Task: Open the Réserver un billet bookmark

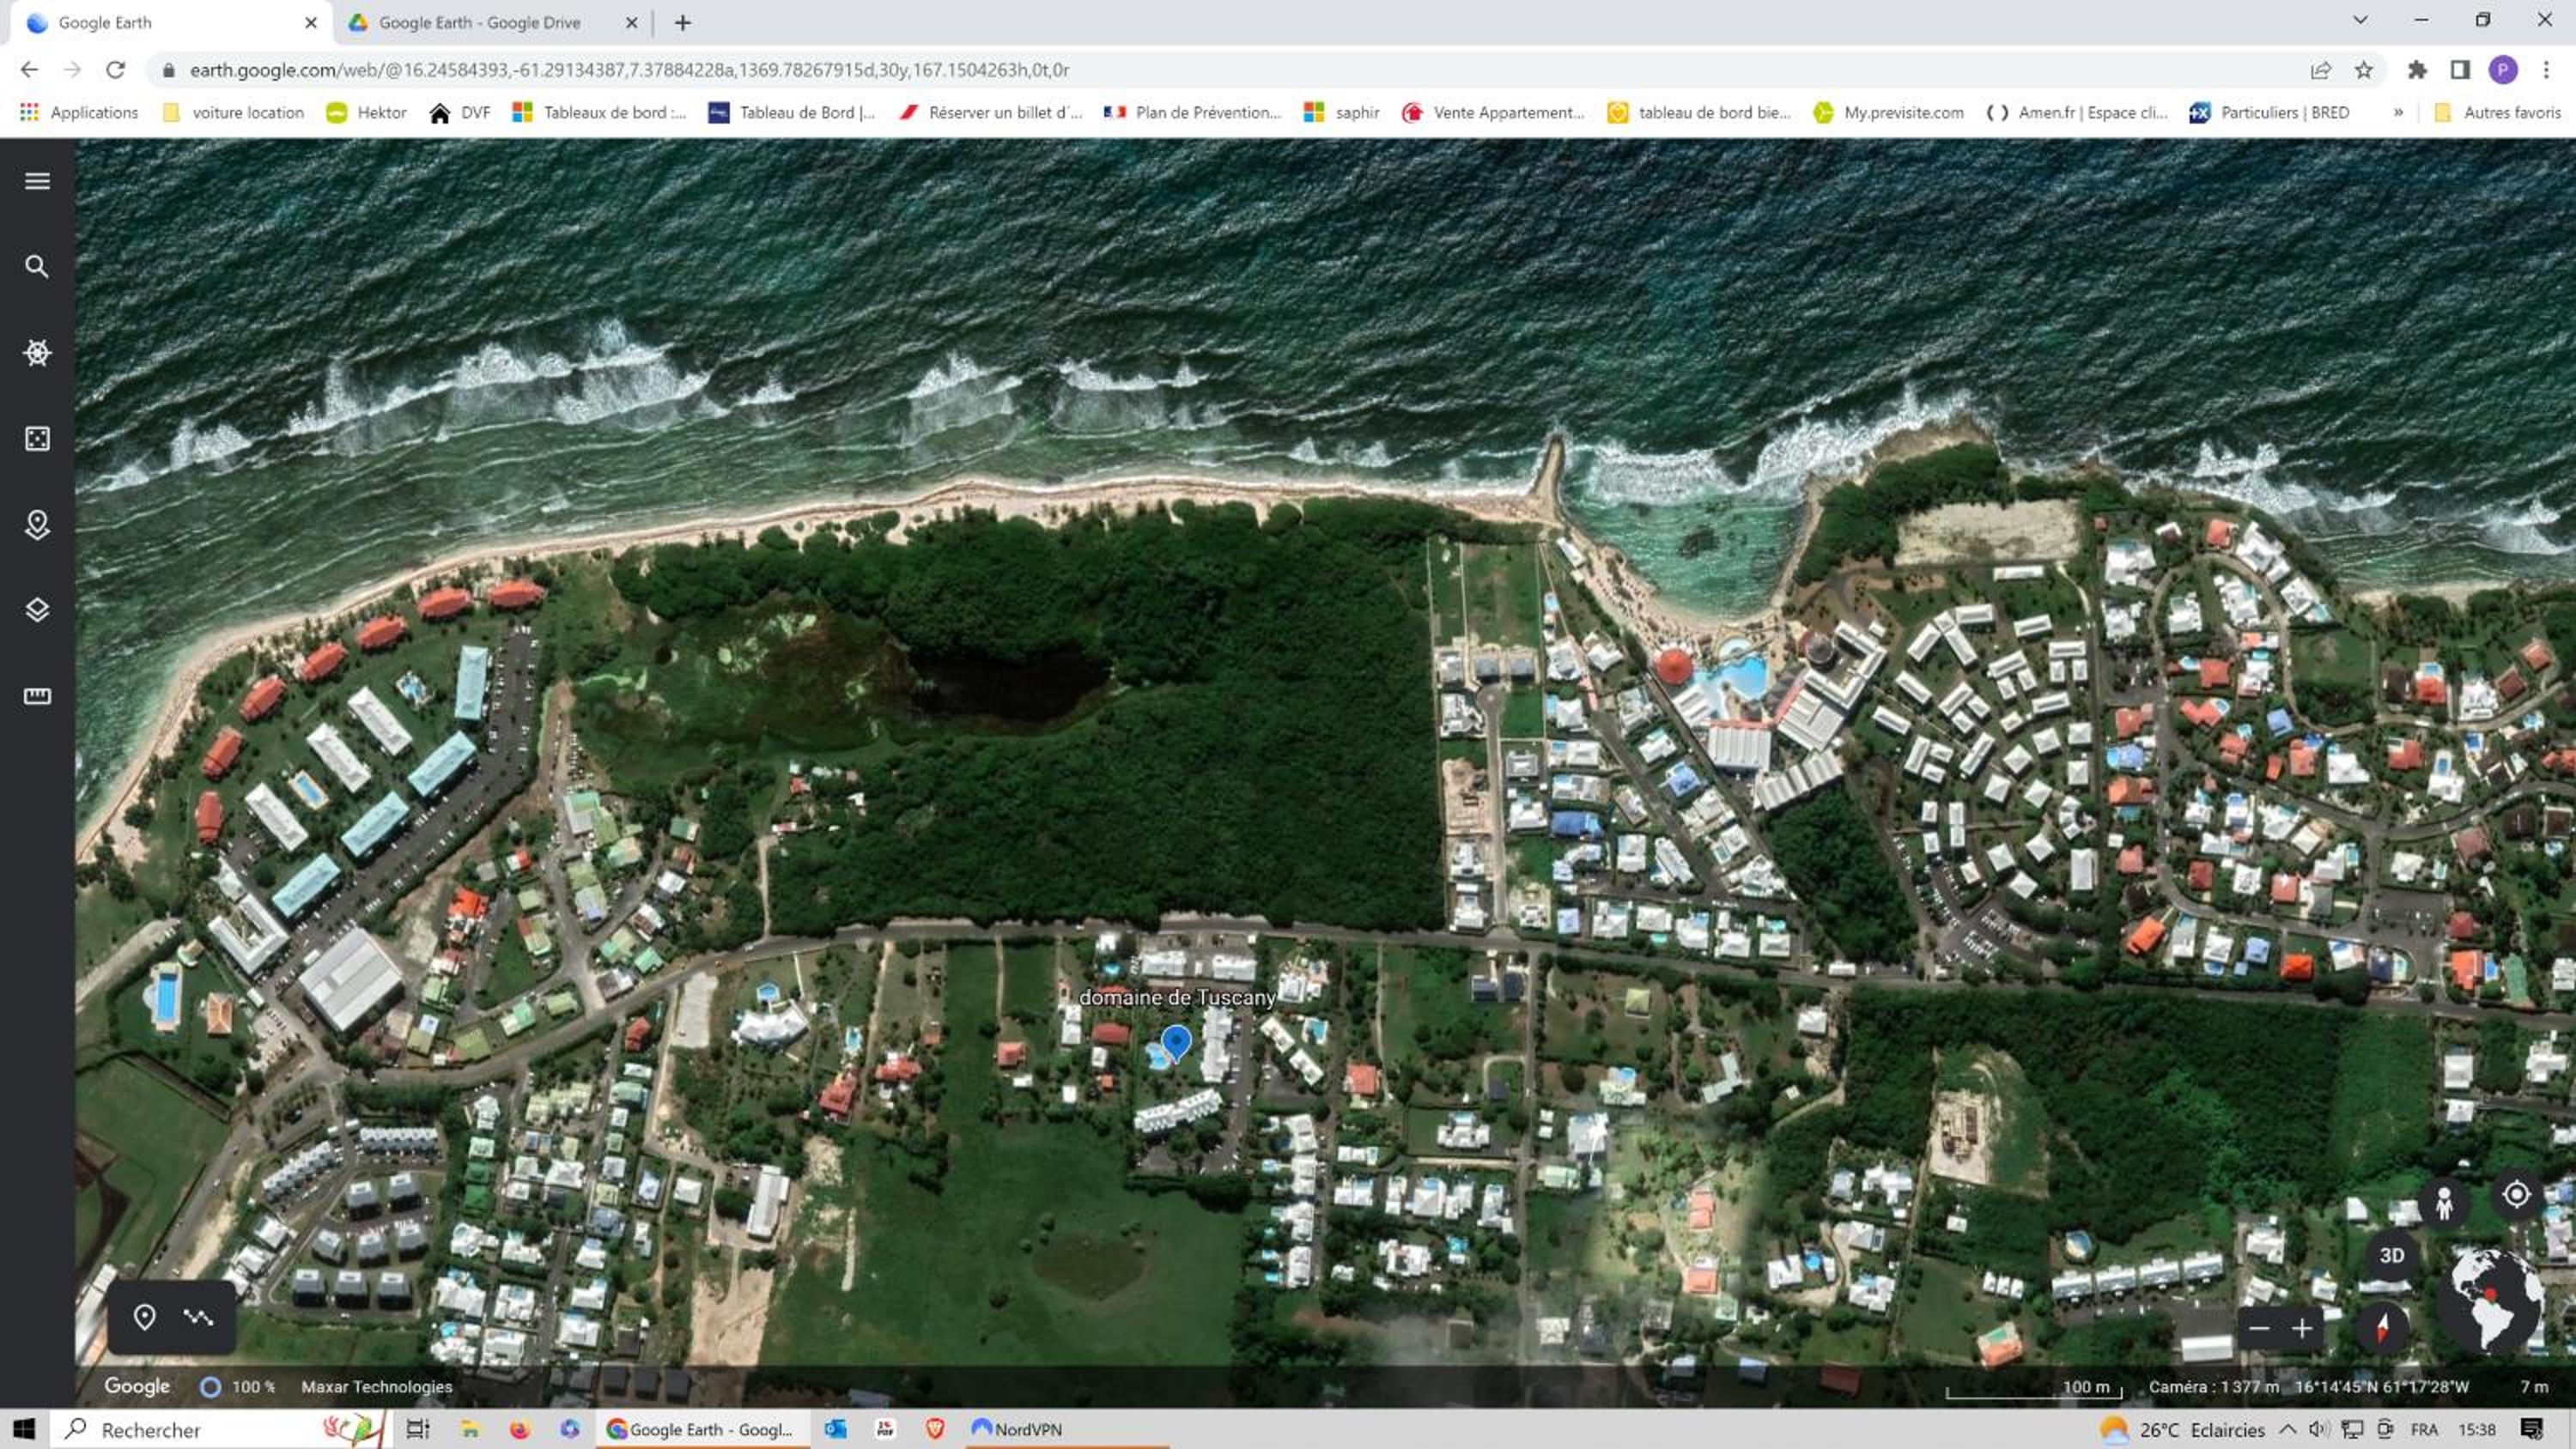Action: (x=990, y=112)
